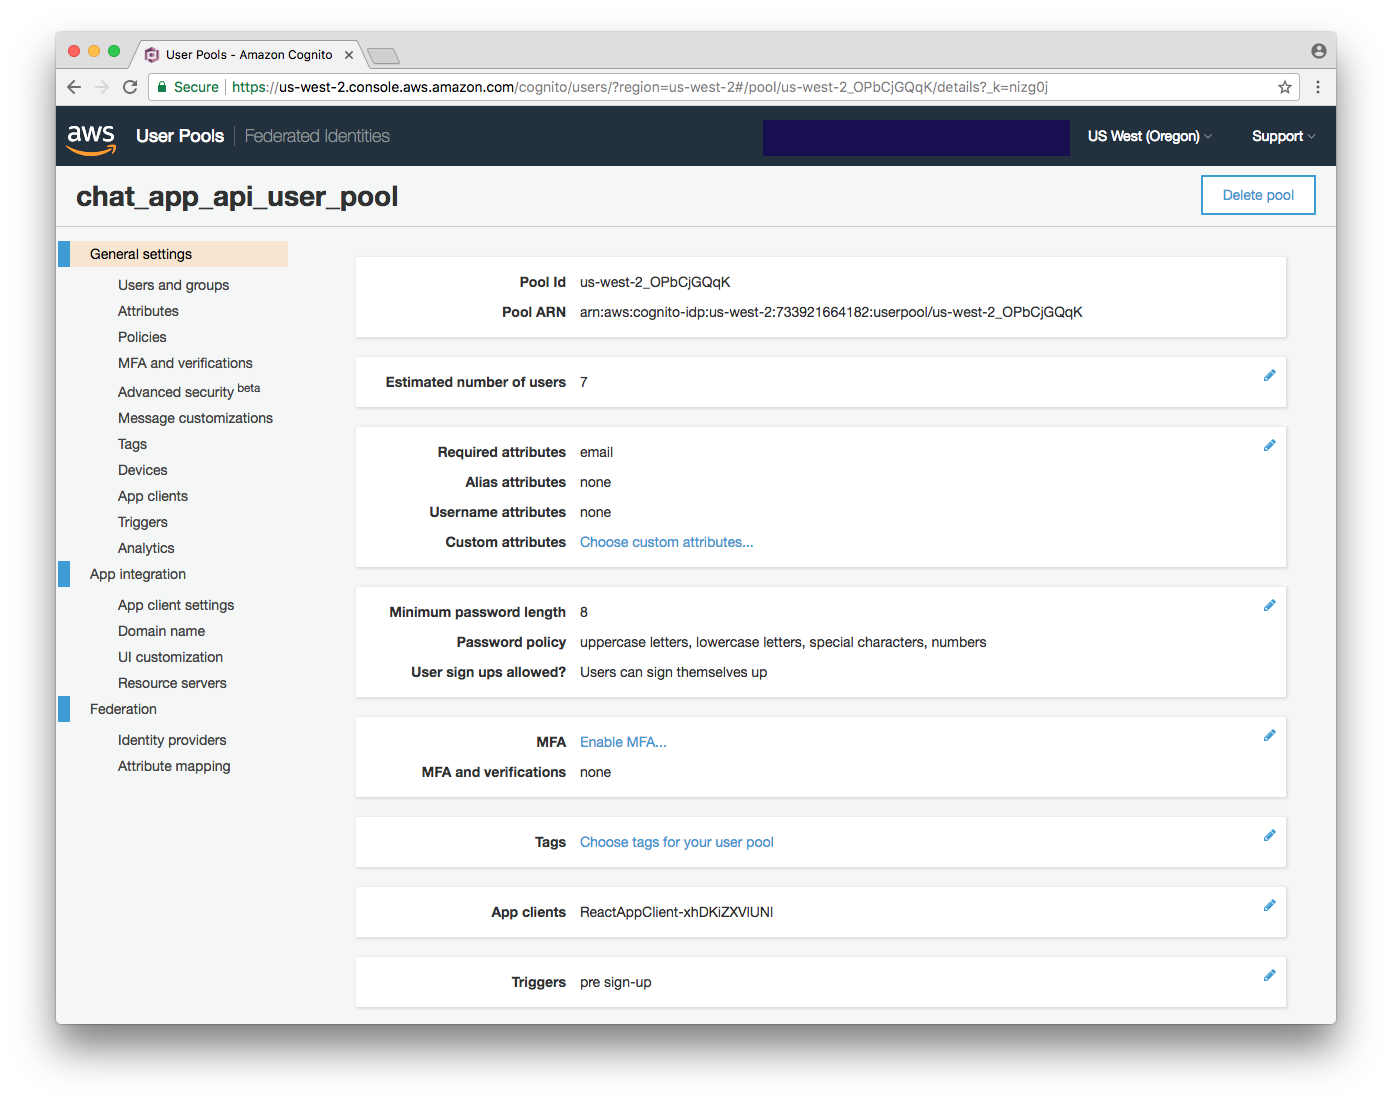Click edit pencil in MFA section
1392x1104 pixels.
pyautogui.click(x=1269, y=736)
